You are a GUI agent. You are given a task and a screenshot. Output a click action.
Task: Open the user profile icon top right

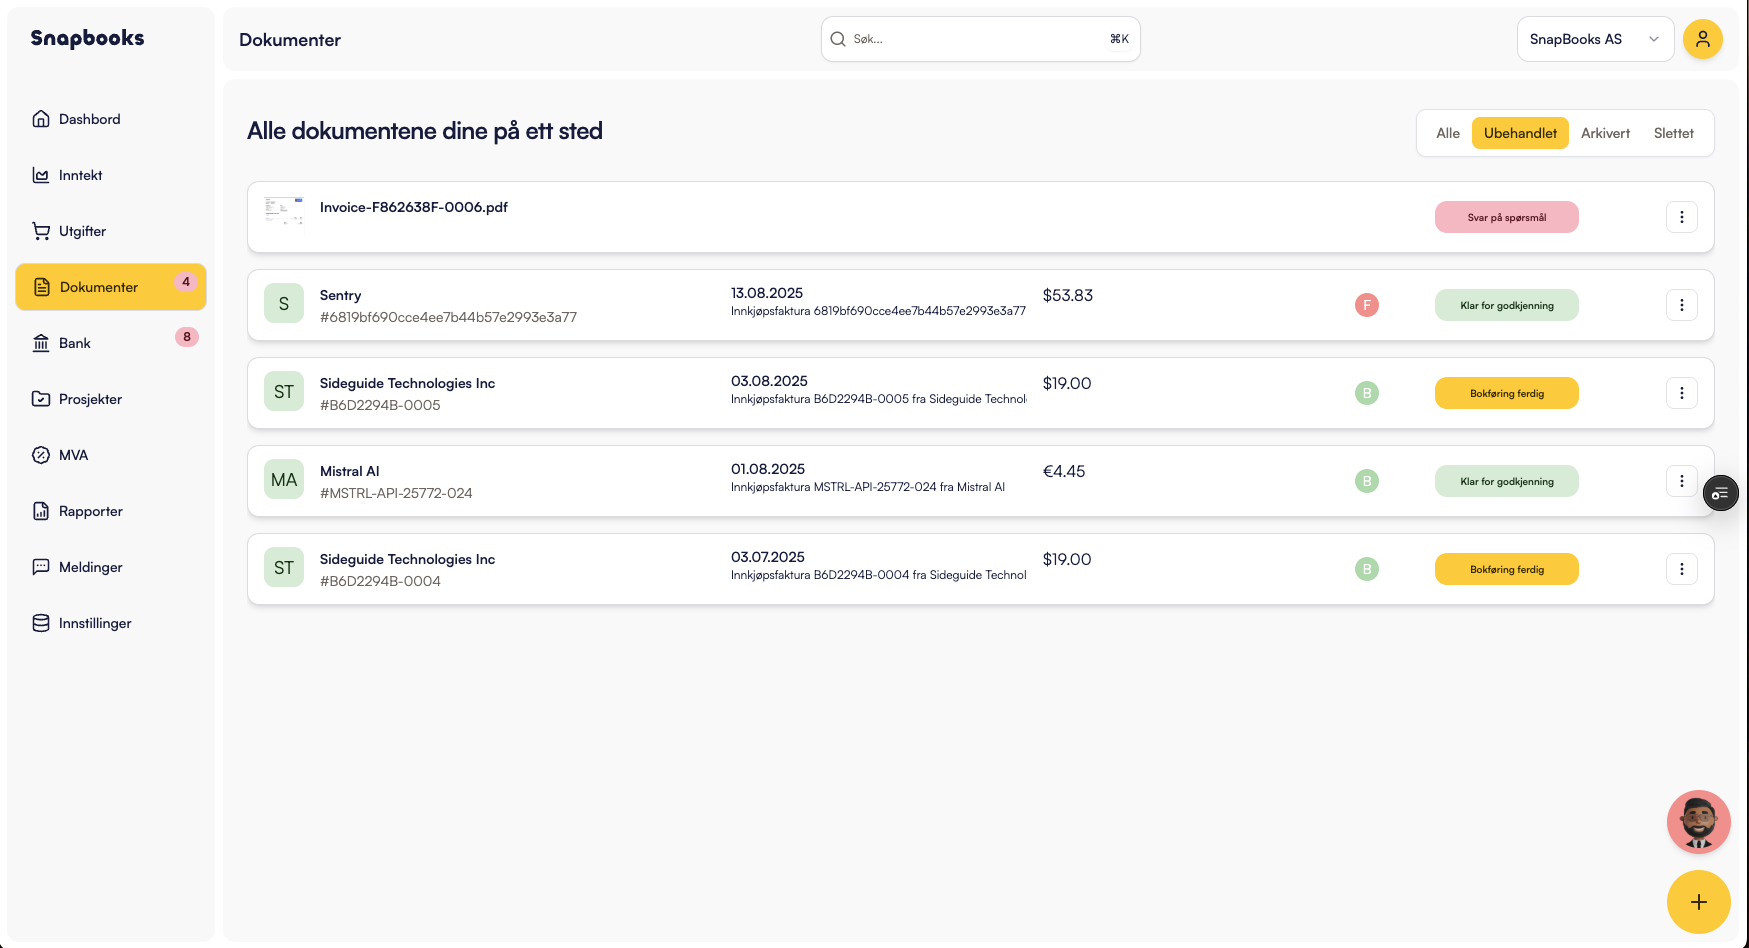tap(1703, 39)
